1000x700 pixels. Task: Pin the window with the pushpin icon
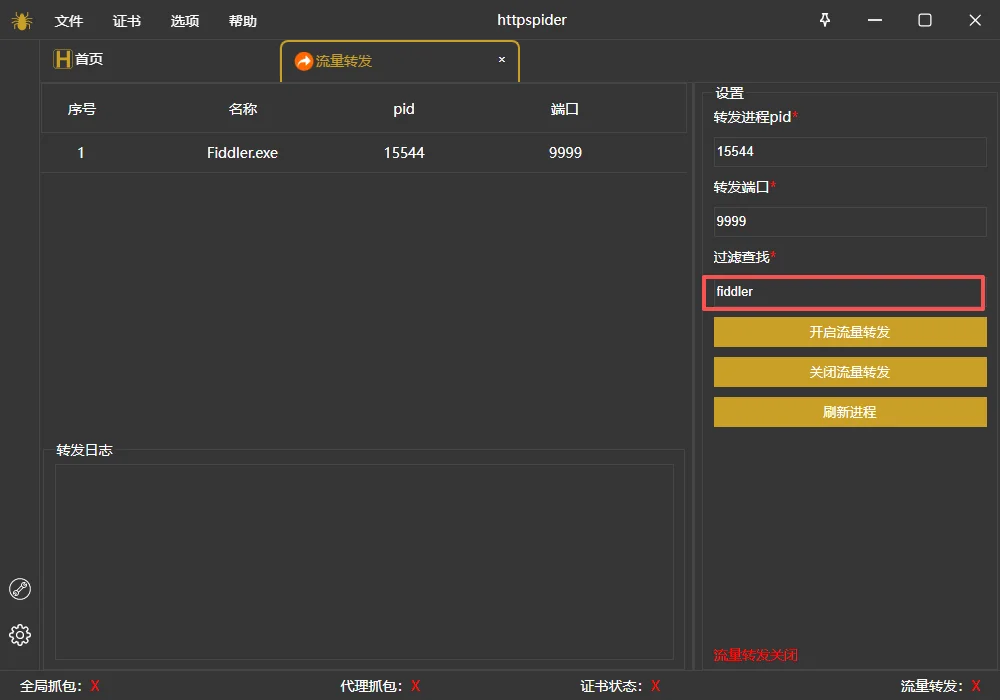click(x=825, y=20)
